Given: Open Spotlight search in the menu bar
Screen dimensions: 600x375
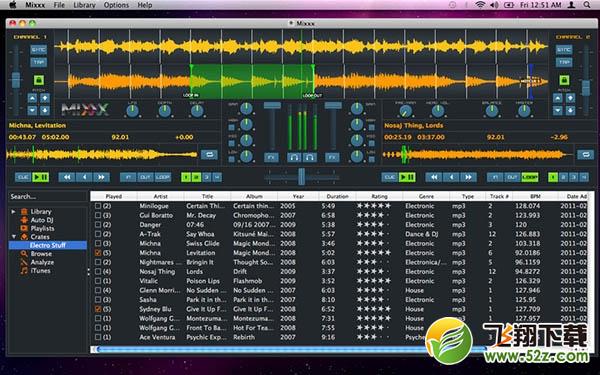Looking at the screenshot, I should click(587, 5).
